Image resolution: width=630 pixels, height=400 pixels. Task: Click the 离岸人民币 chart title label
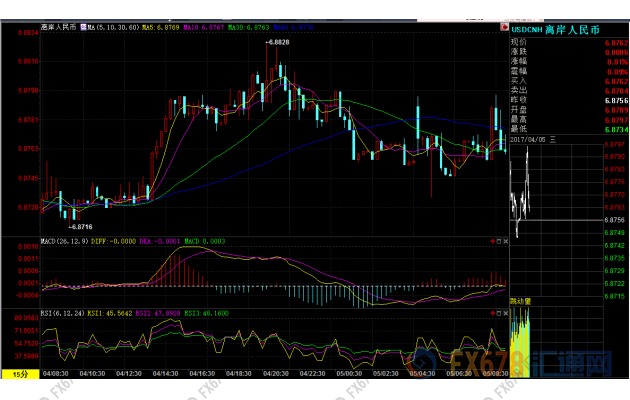(x=59, y=27)
